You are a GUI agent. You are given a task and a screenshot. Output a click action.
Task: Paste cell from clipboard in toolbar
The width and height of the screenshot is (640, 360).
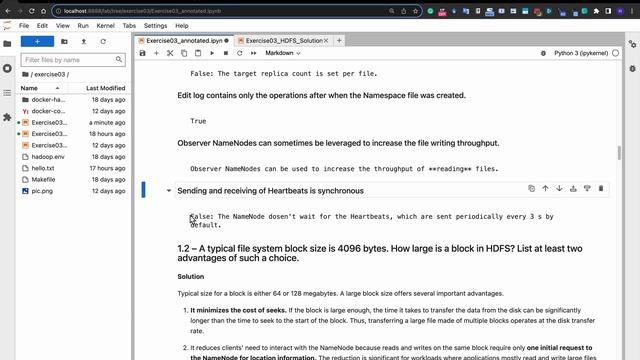click(198, 53)
